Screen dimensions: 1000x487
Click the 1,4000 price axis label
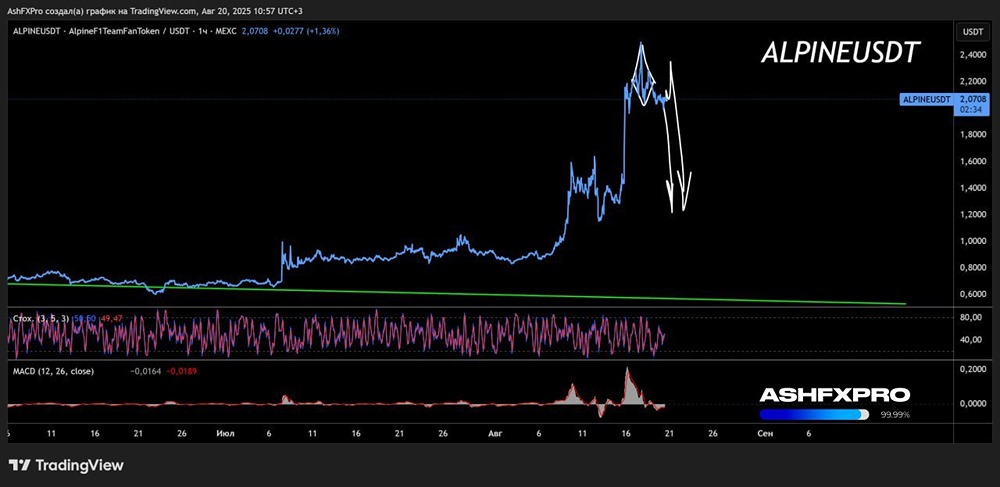974,188
